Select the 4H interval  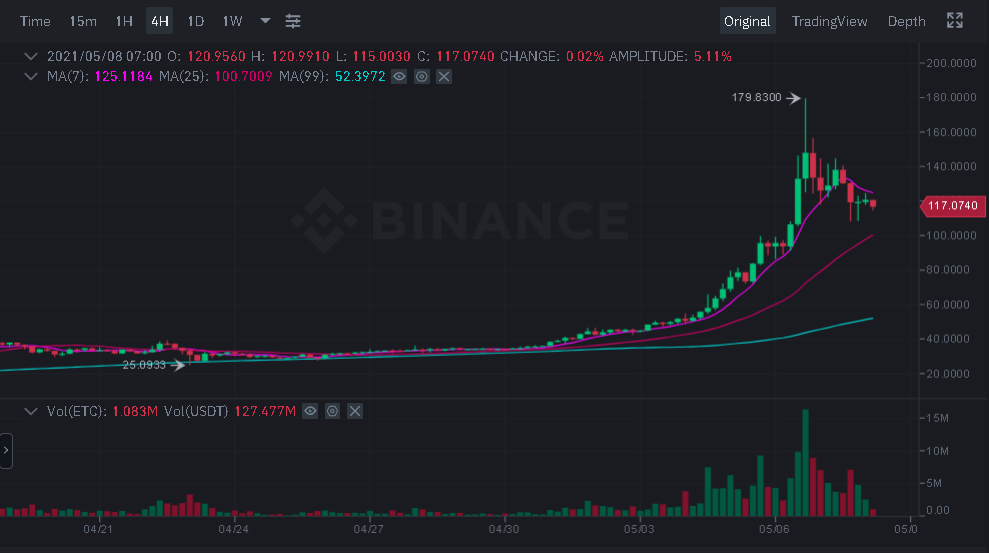coord(159,21)
